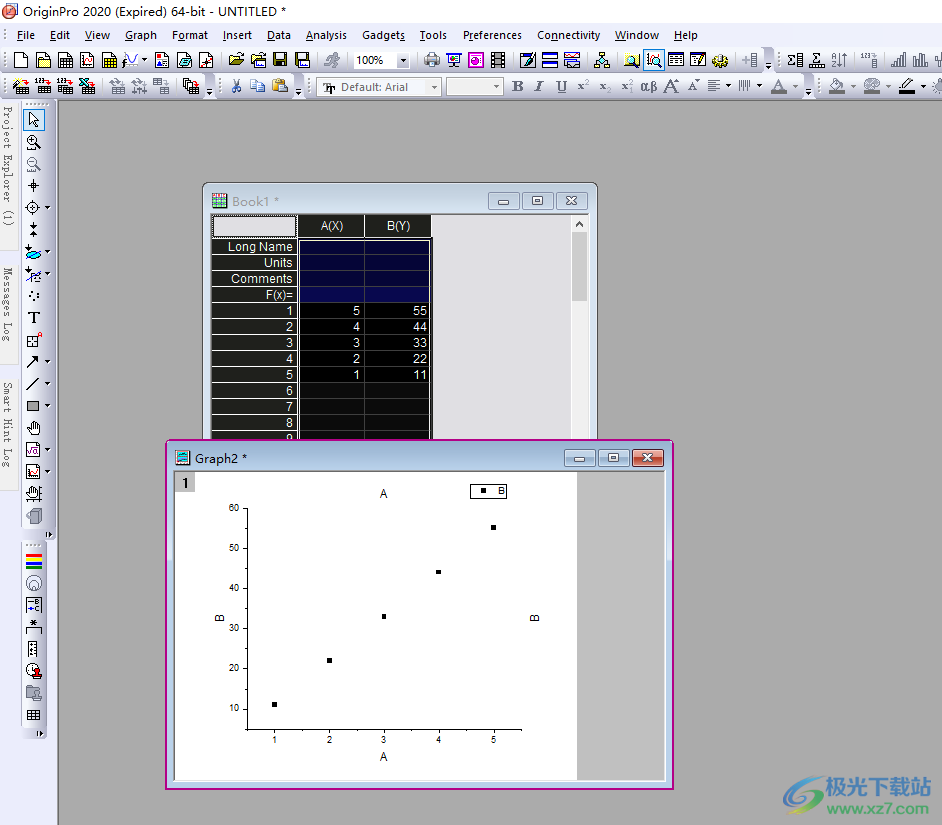Click the Open folder icon

tap(236, 61)
